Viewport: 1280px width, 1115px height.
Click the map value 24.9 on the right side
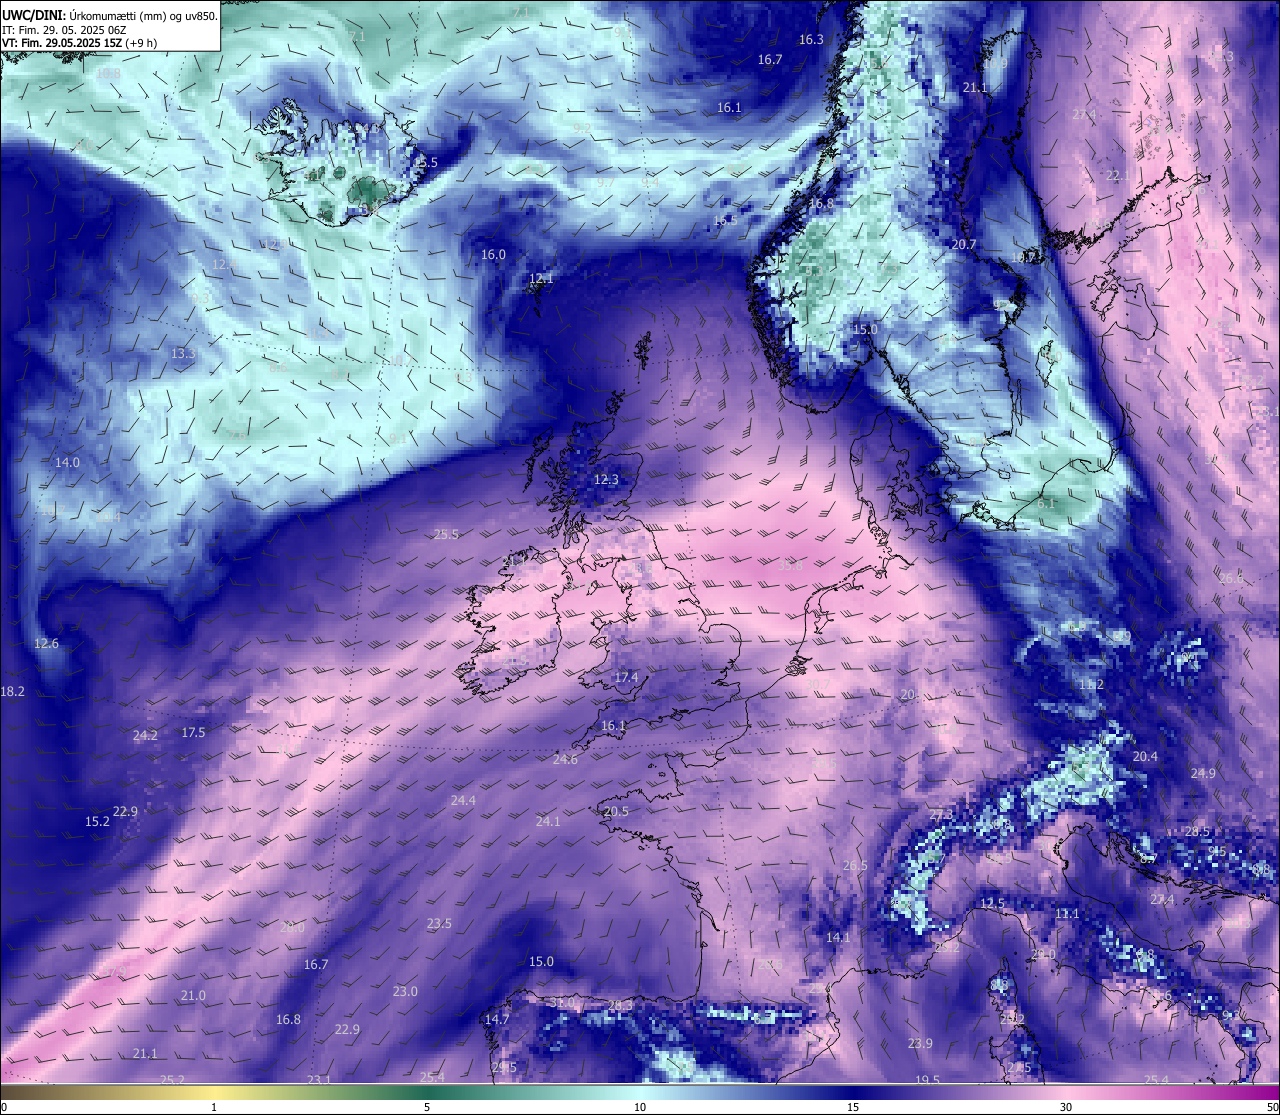coord(1203,774)
